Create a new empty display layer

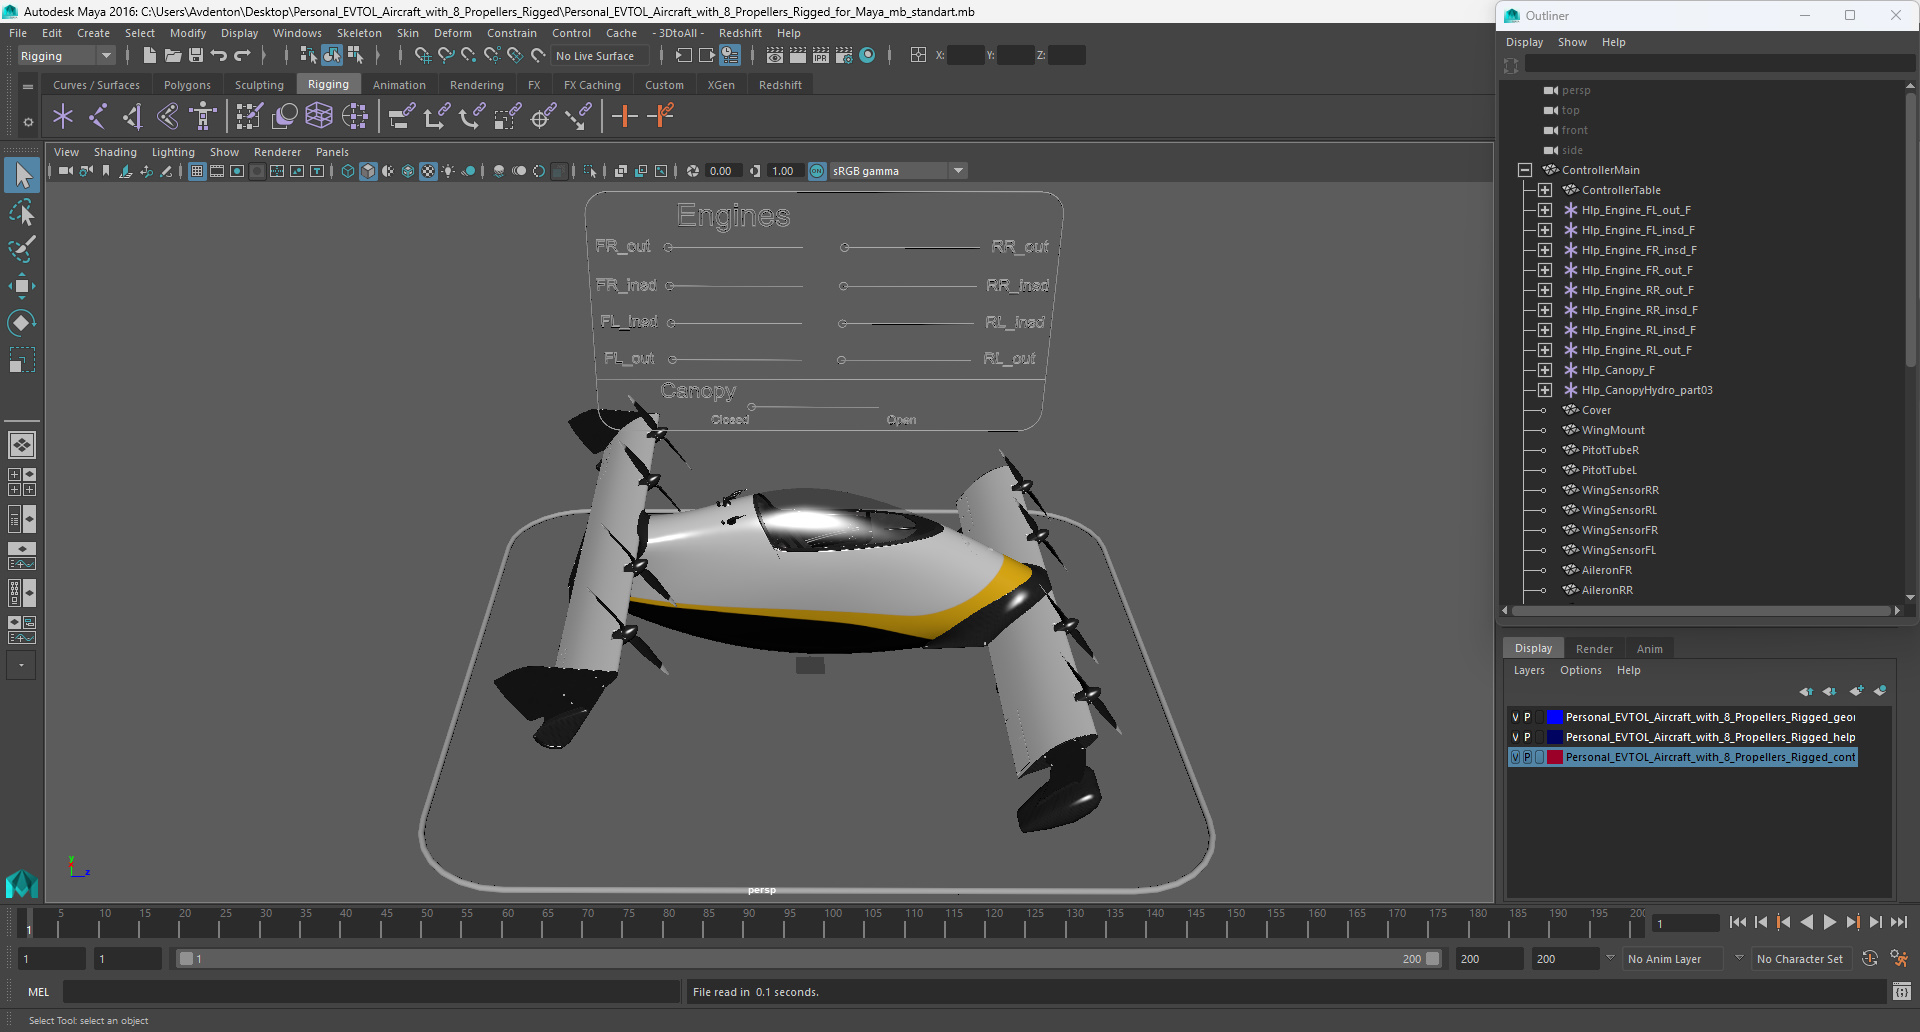pos(1857,691)
